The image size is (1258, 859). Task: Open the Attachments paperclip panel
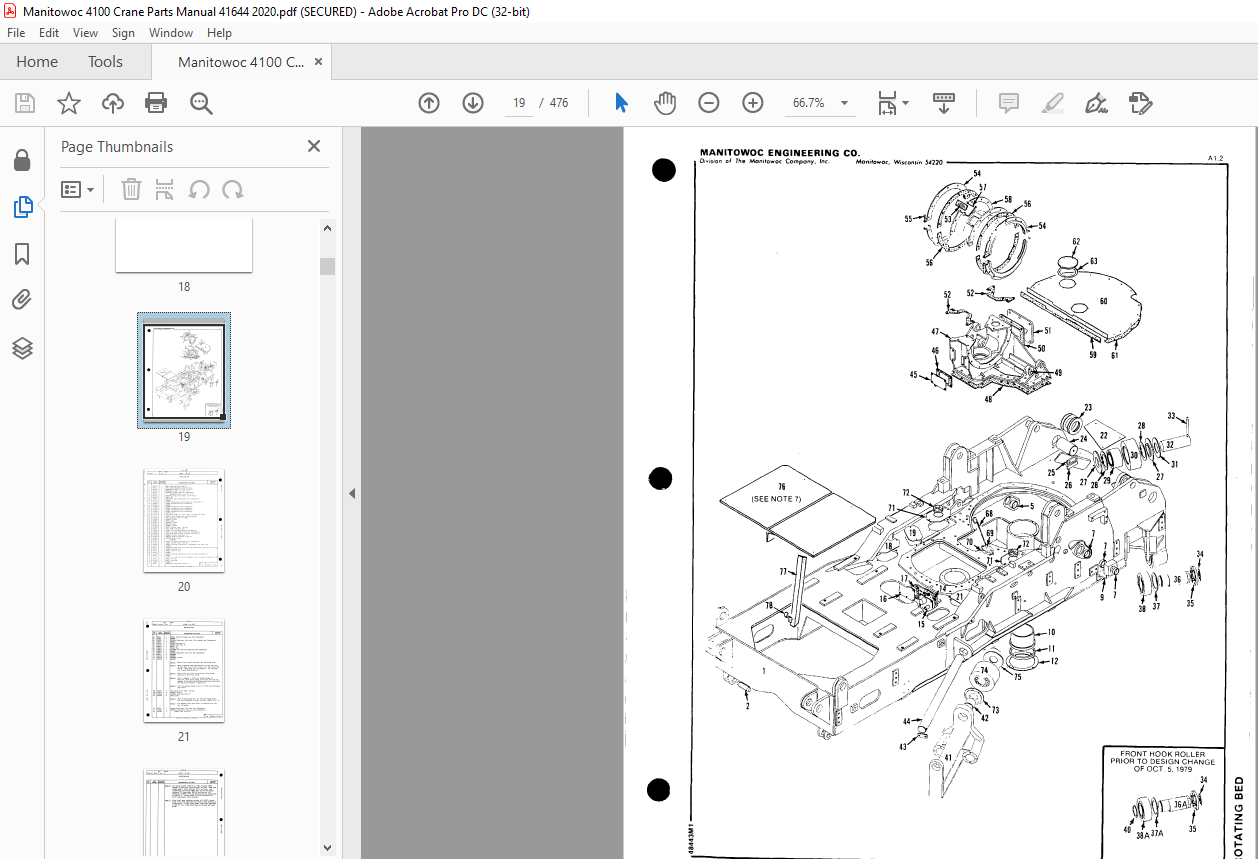pyautogui.click(x=22, y=301)
